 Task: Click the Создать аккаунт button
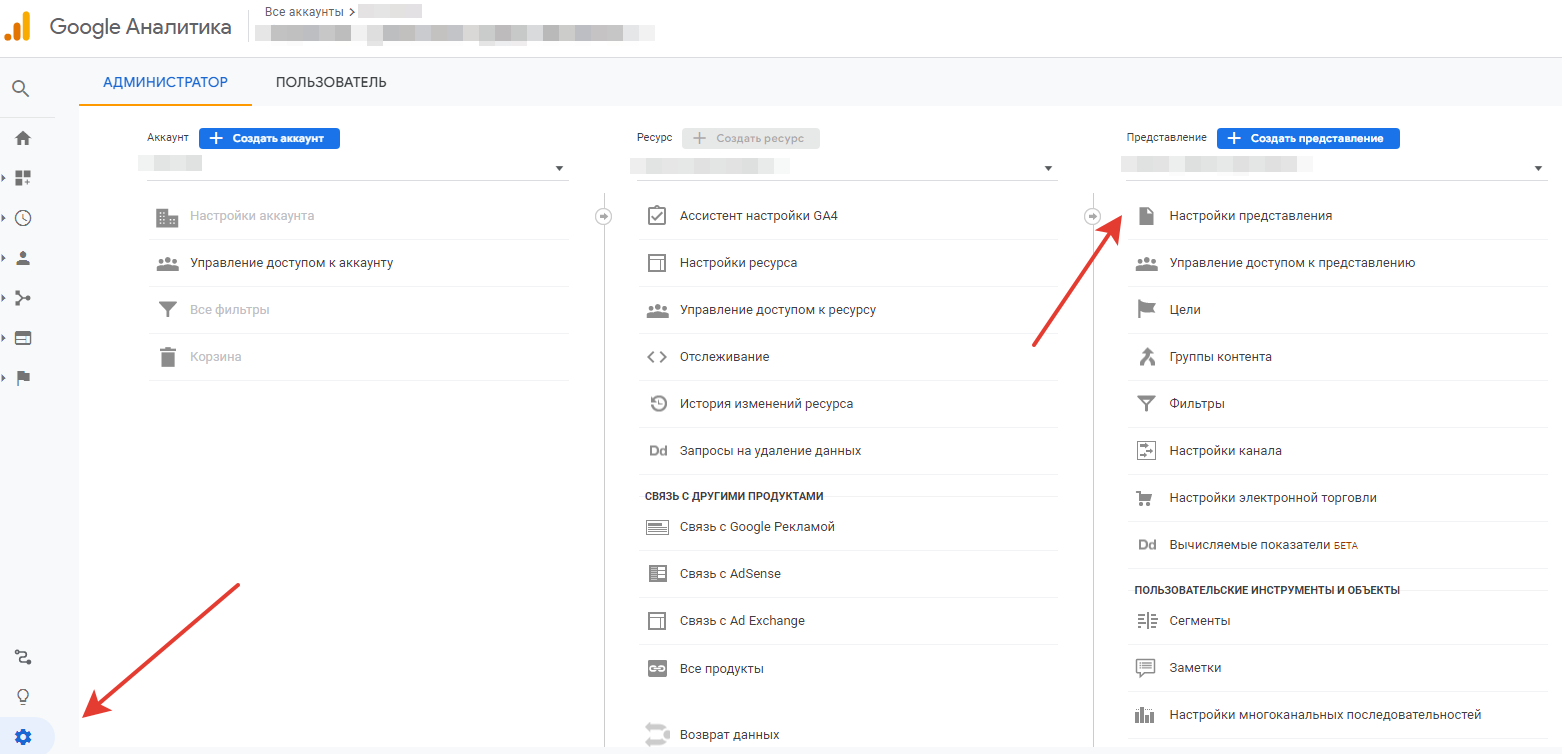[269, 138]
